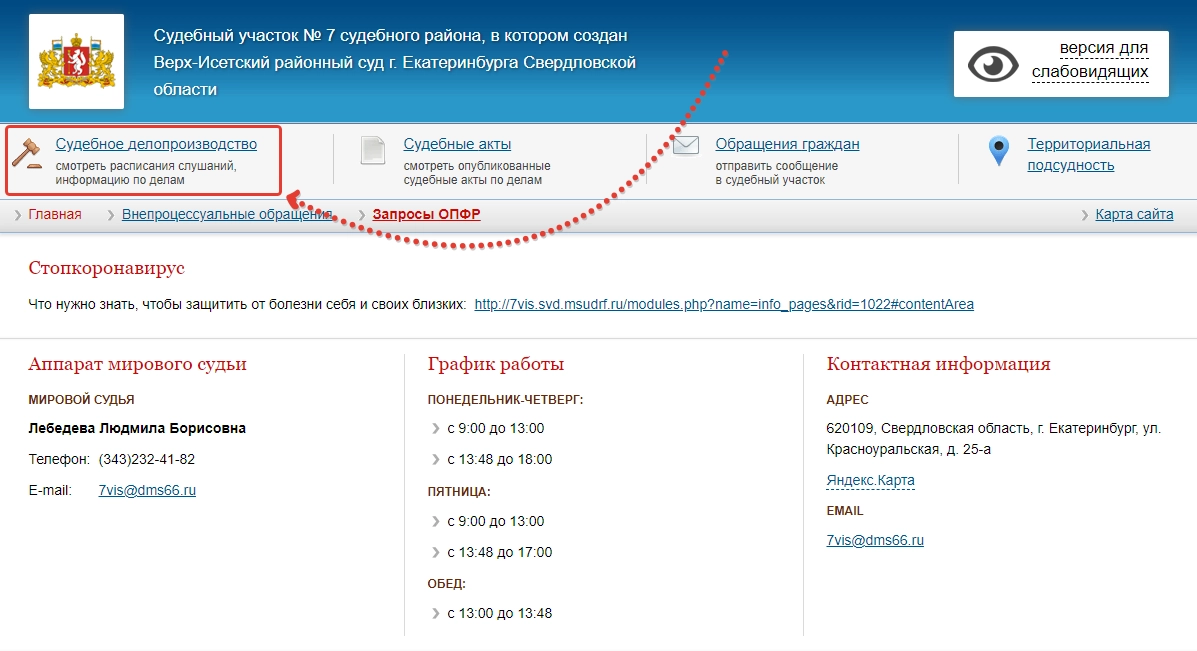Click the envelope icon beside Обращения граждан
This screenshot has width=1197, height=651.
pyautogui.click(x=686, y=145)
